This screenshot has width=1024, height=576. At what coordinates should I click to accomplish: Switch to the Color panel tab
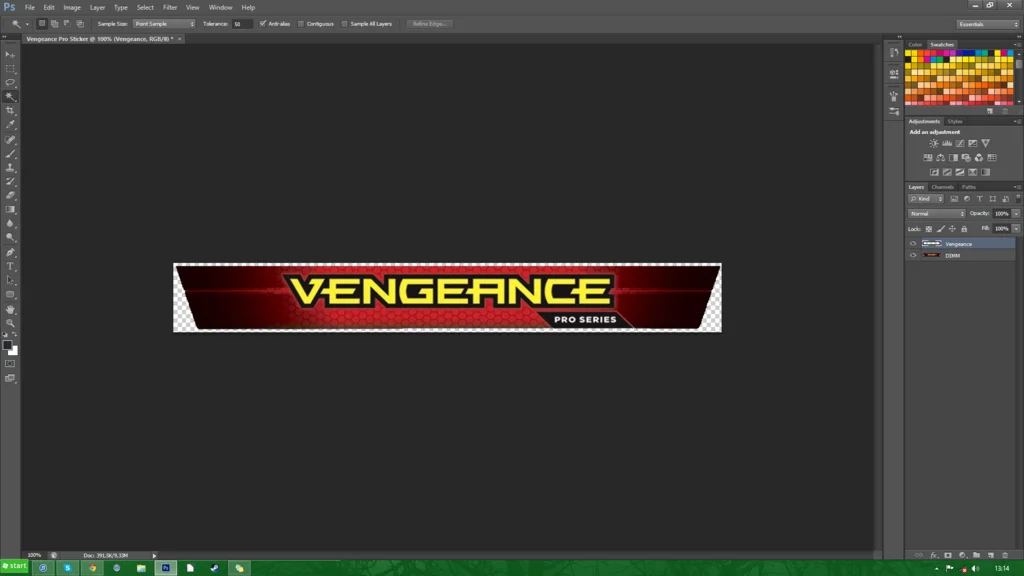(x=915, y=44)
